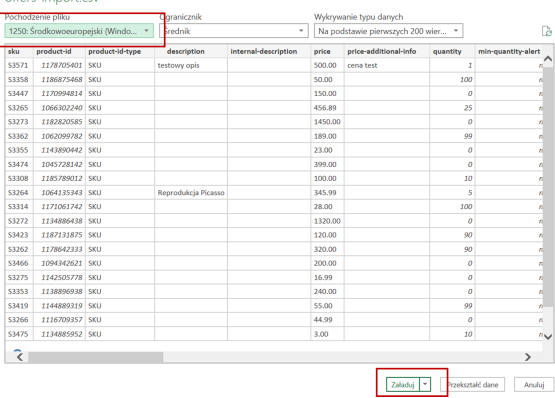Click the sku cell S3362
This screenshot has height=398, width=555.
tap(19, 136)
